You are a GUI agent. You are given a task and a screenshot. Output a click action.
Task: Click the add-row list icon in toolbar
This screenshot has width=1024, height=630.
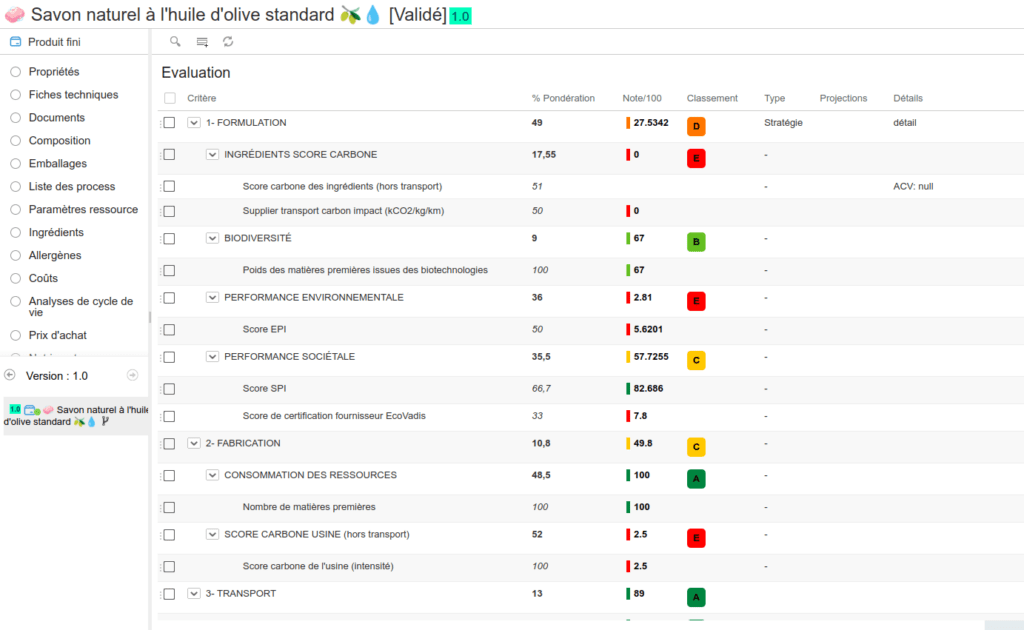coord(202,42)
